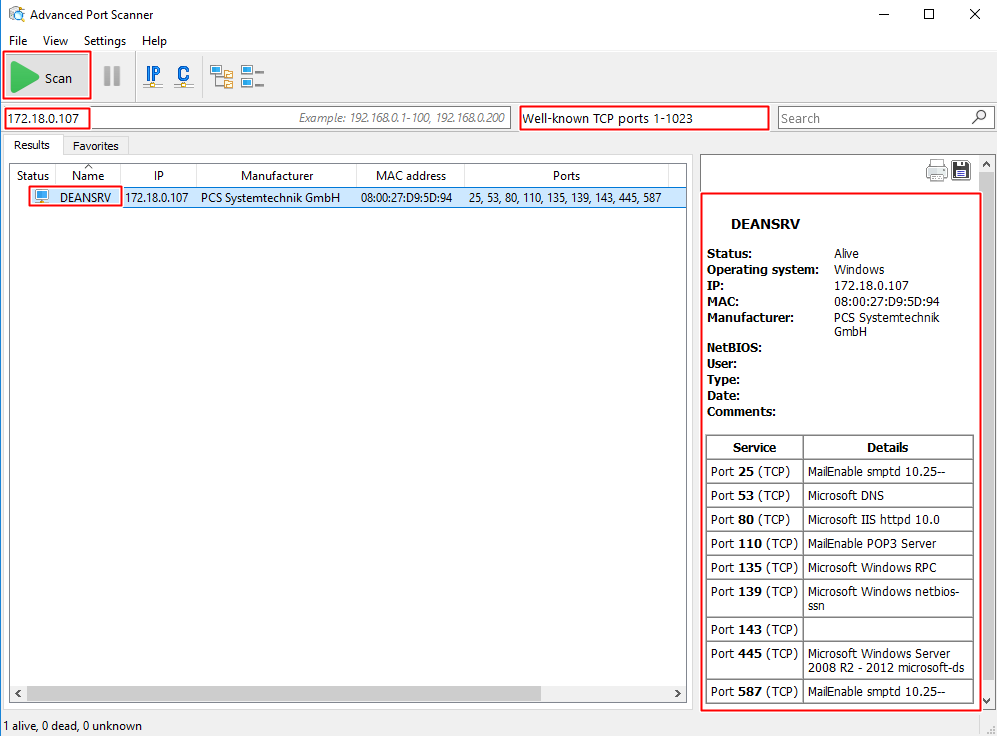Click Microsoft Windows netbios-ssn details cell

click(888, 598)
